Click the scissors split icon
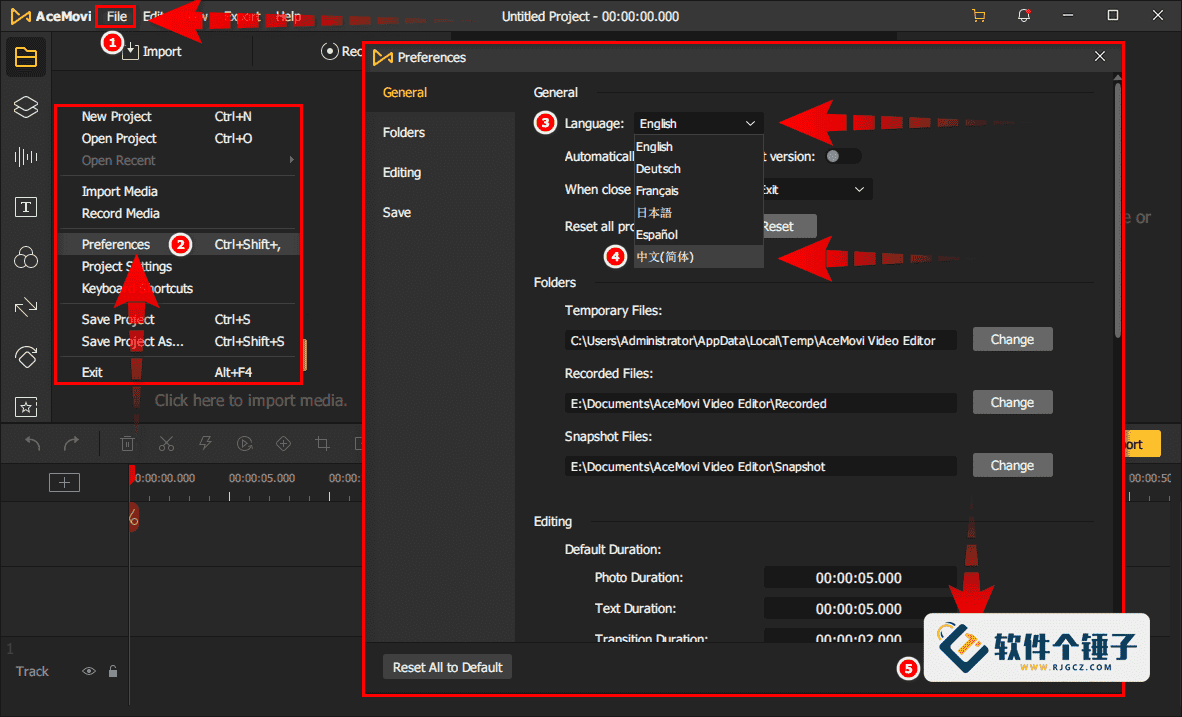 (167, 444)
